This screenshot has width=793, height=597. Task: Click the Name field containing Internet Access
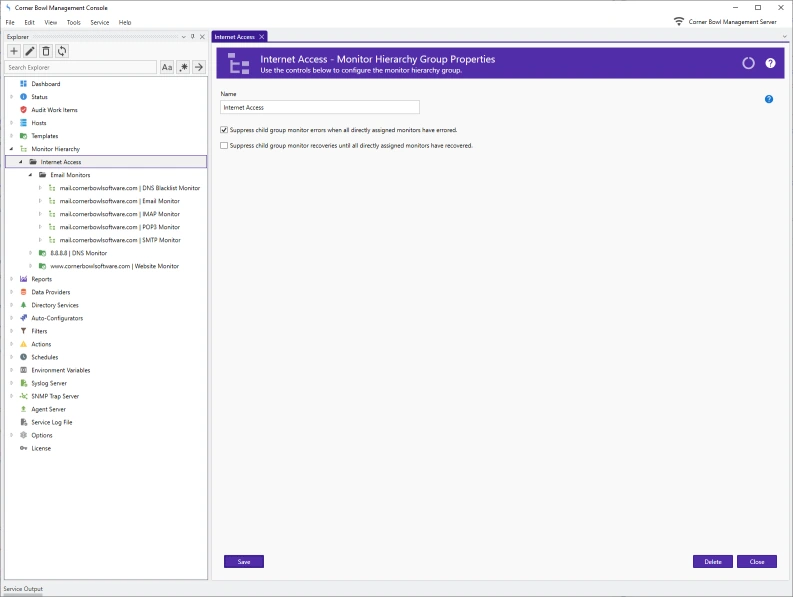(x=319, y=107)
